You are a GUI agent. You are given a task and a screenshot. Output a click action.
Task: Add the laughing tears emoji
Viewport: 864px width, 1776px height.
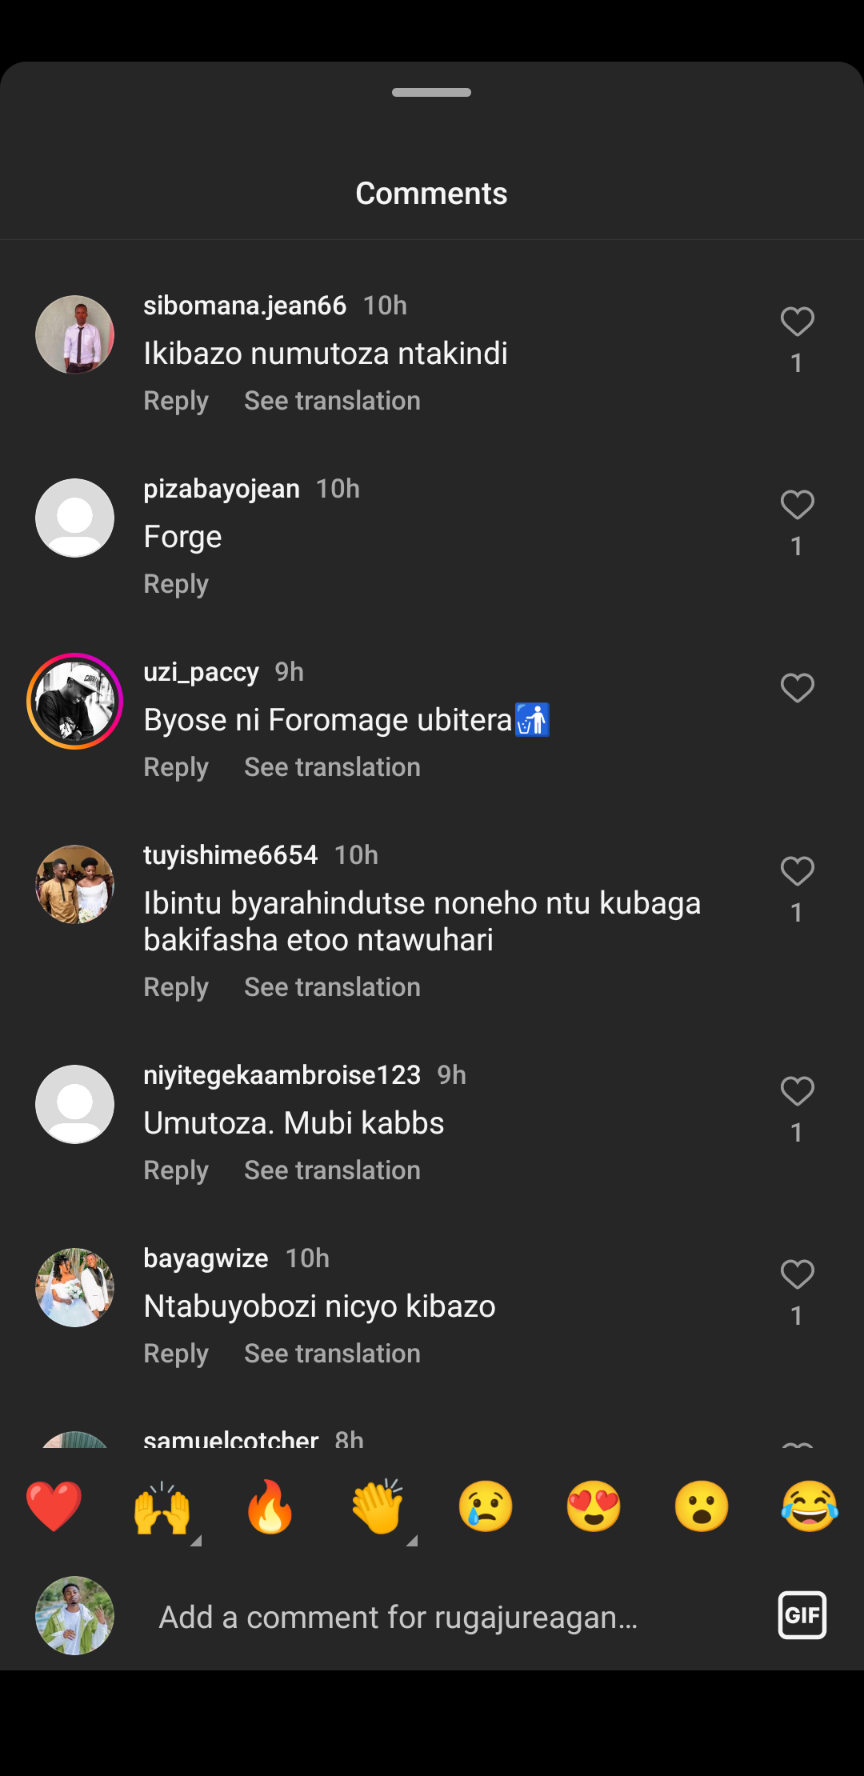810,1507
